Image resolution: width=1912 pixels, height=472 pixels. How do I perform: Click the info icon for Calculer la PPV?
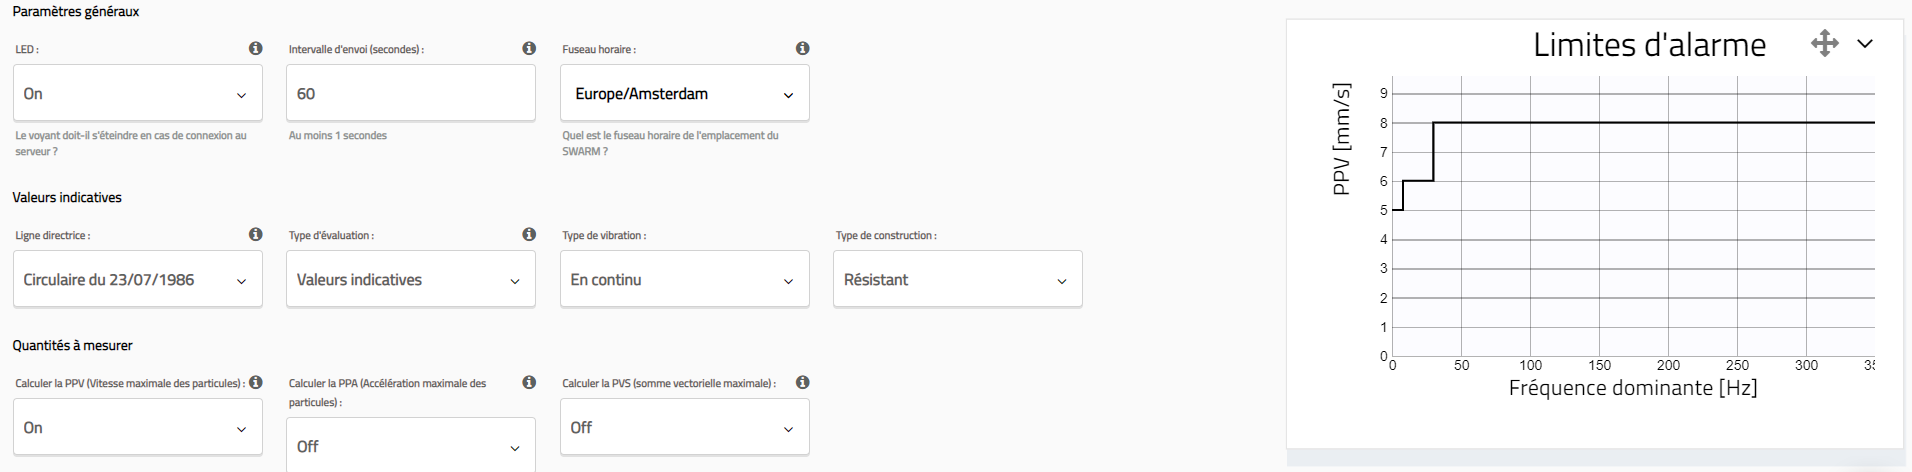pyautogui.click(x=256, y=382)
